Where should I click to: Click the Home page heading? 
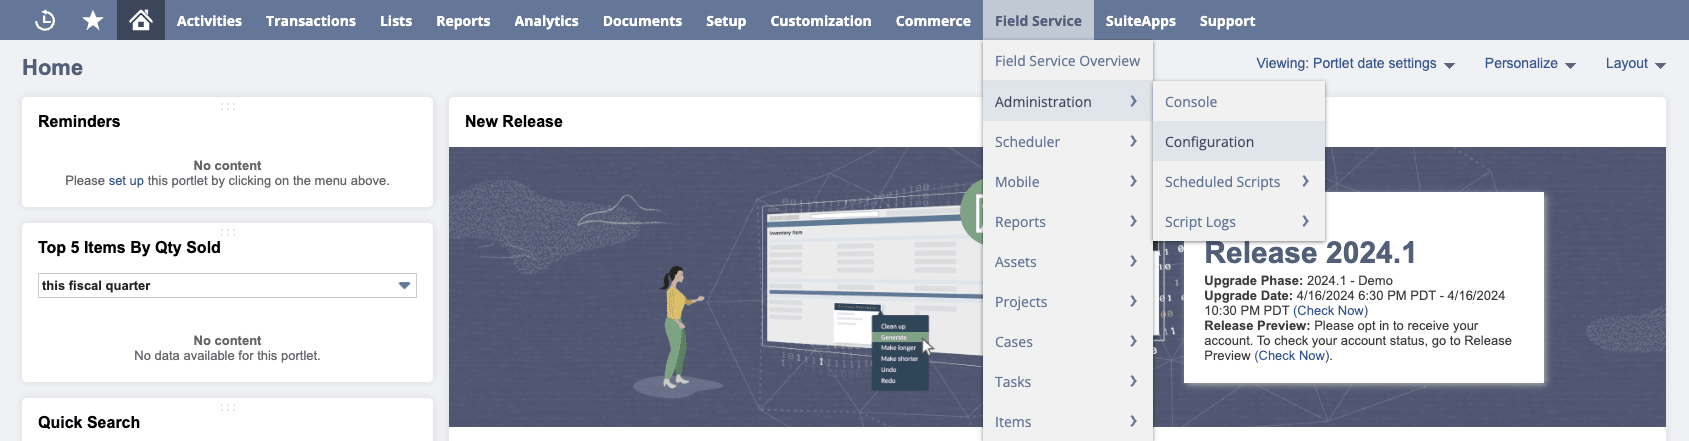[x=52, y=67]
